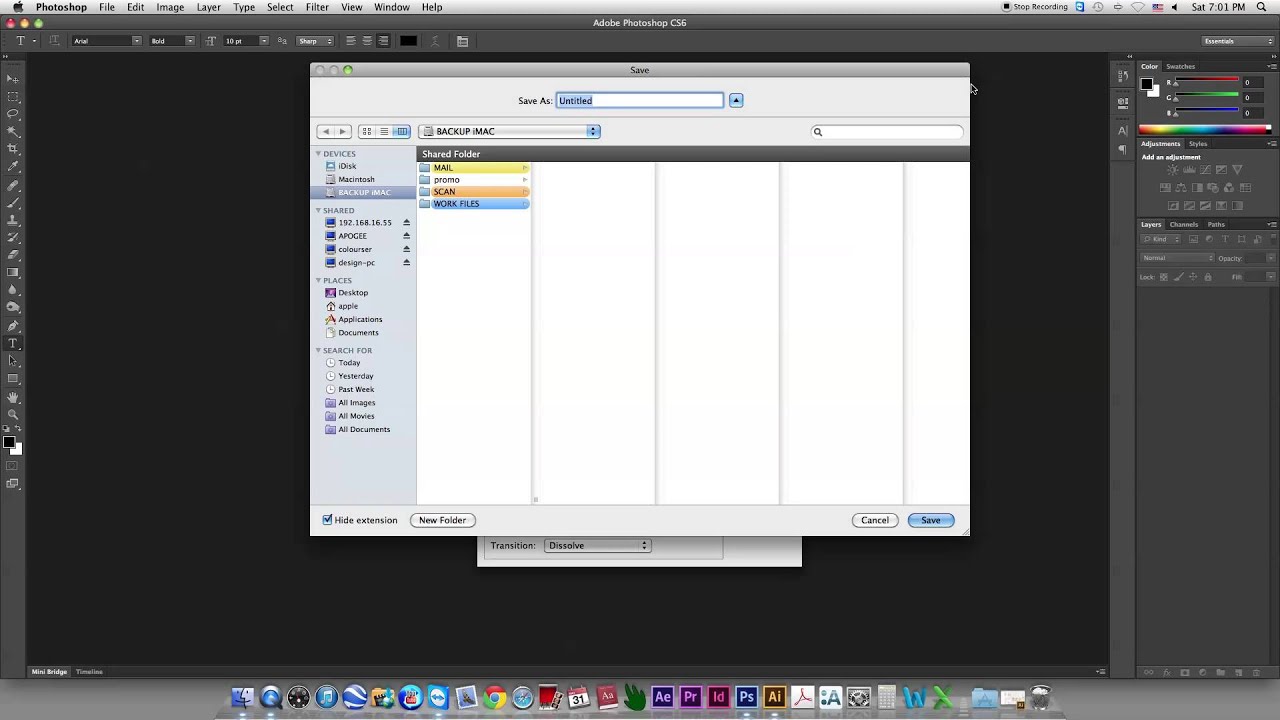Image resolution: width=1280 pixels, height=720 pixels.
Task: Open Transition Dissolve dropdown
Action: coord(597,546)
